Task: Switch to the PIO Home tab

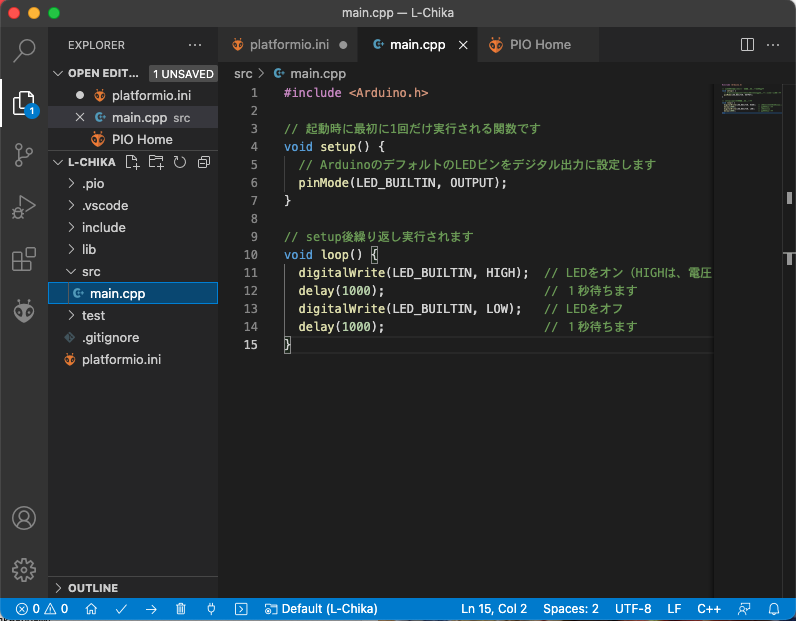Action: [539, 45]
